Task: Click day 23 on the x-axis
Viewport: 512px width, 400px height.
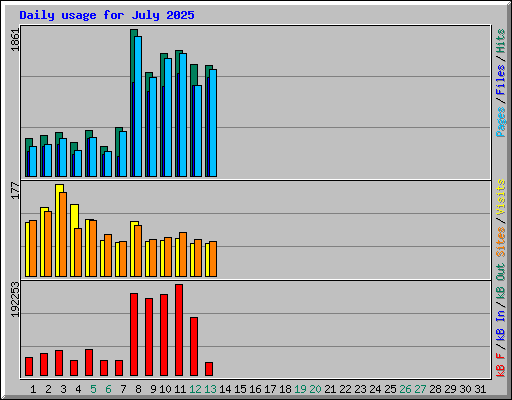Action: (360, 389)
